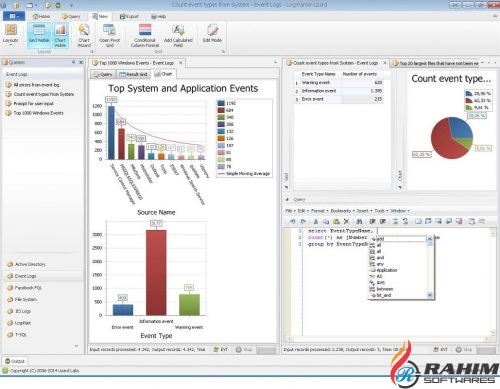Viewport: 500px width, 389px height.
Task: Expand the category list overflow chevron
Action: click(x=76, y=346)
